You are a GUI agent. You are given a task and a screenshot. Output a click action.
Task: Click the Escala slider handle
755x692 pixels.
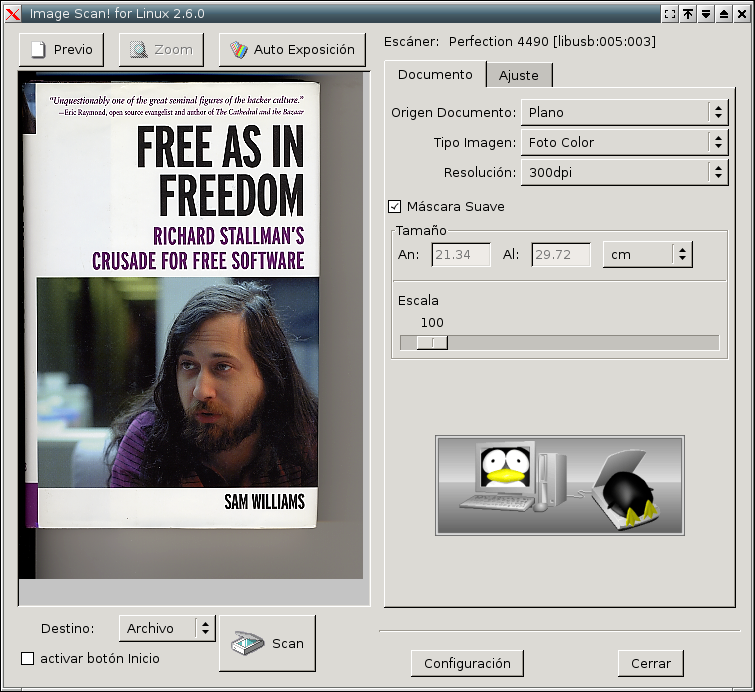click(x=432, y=343)
